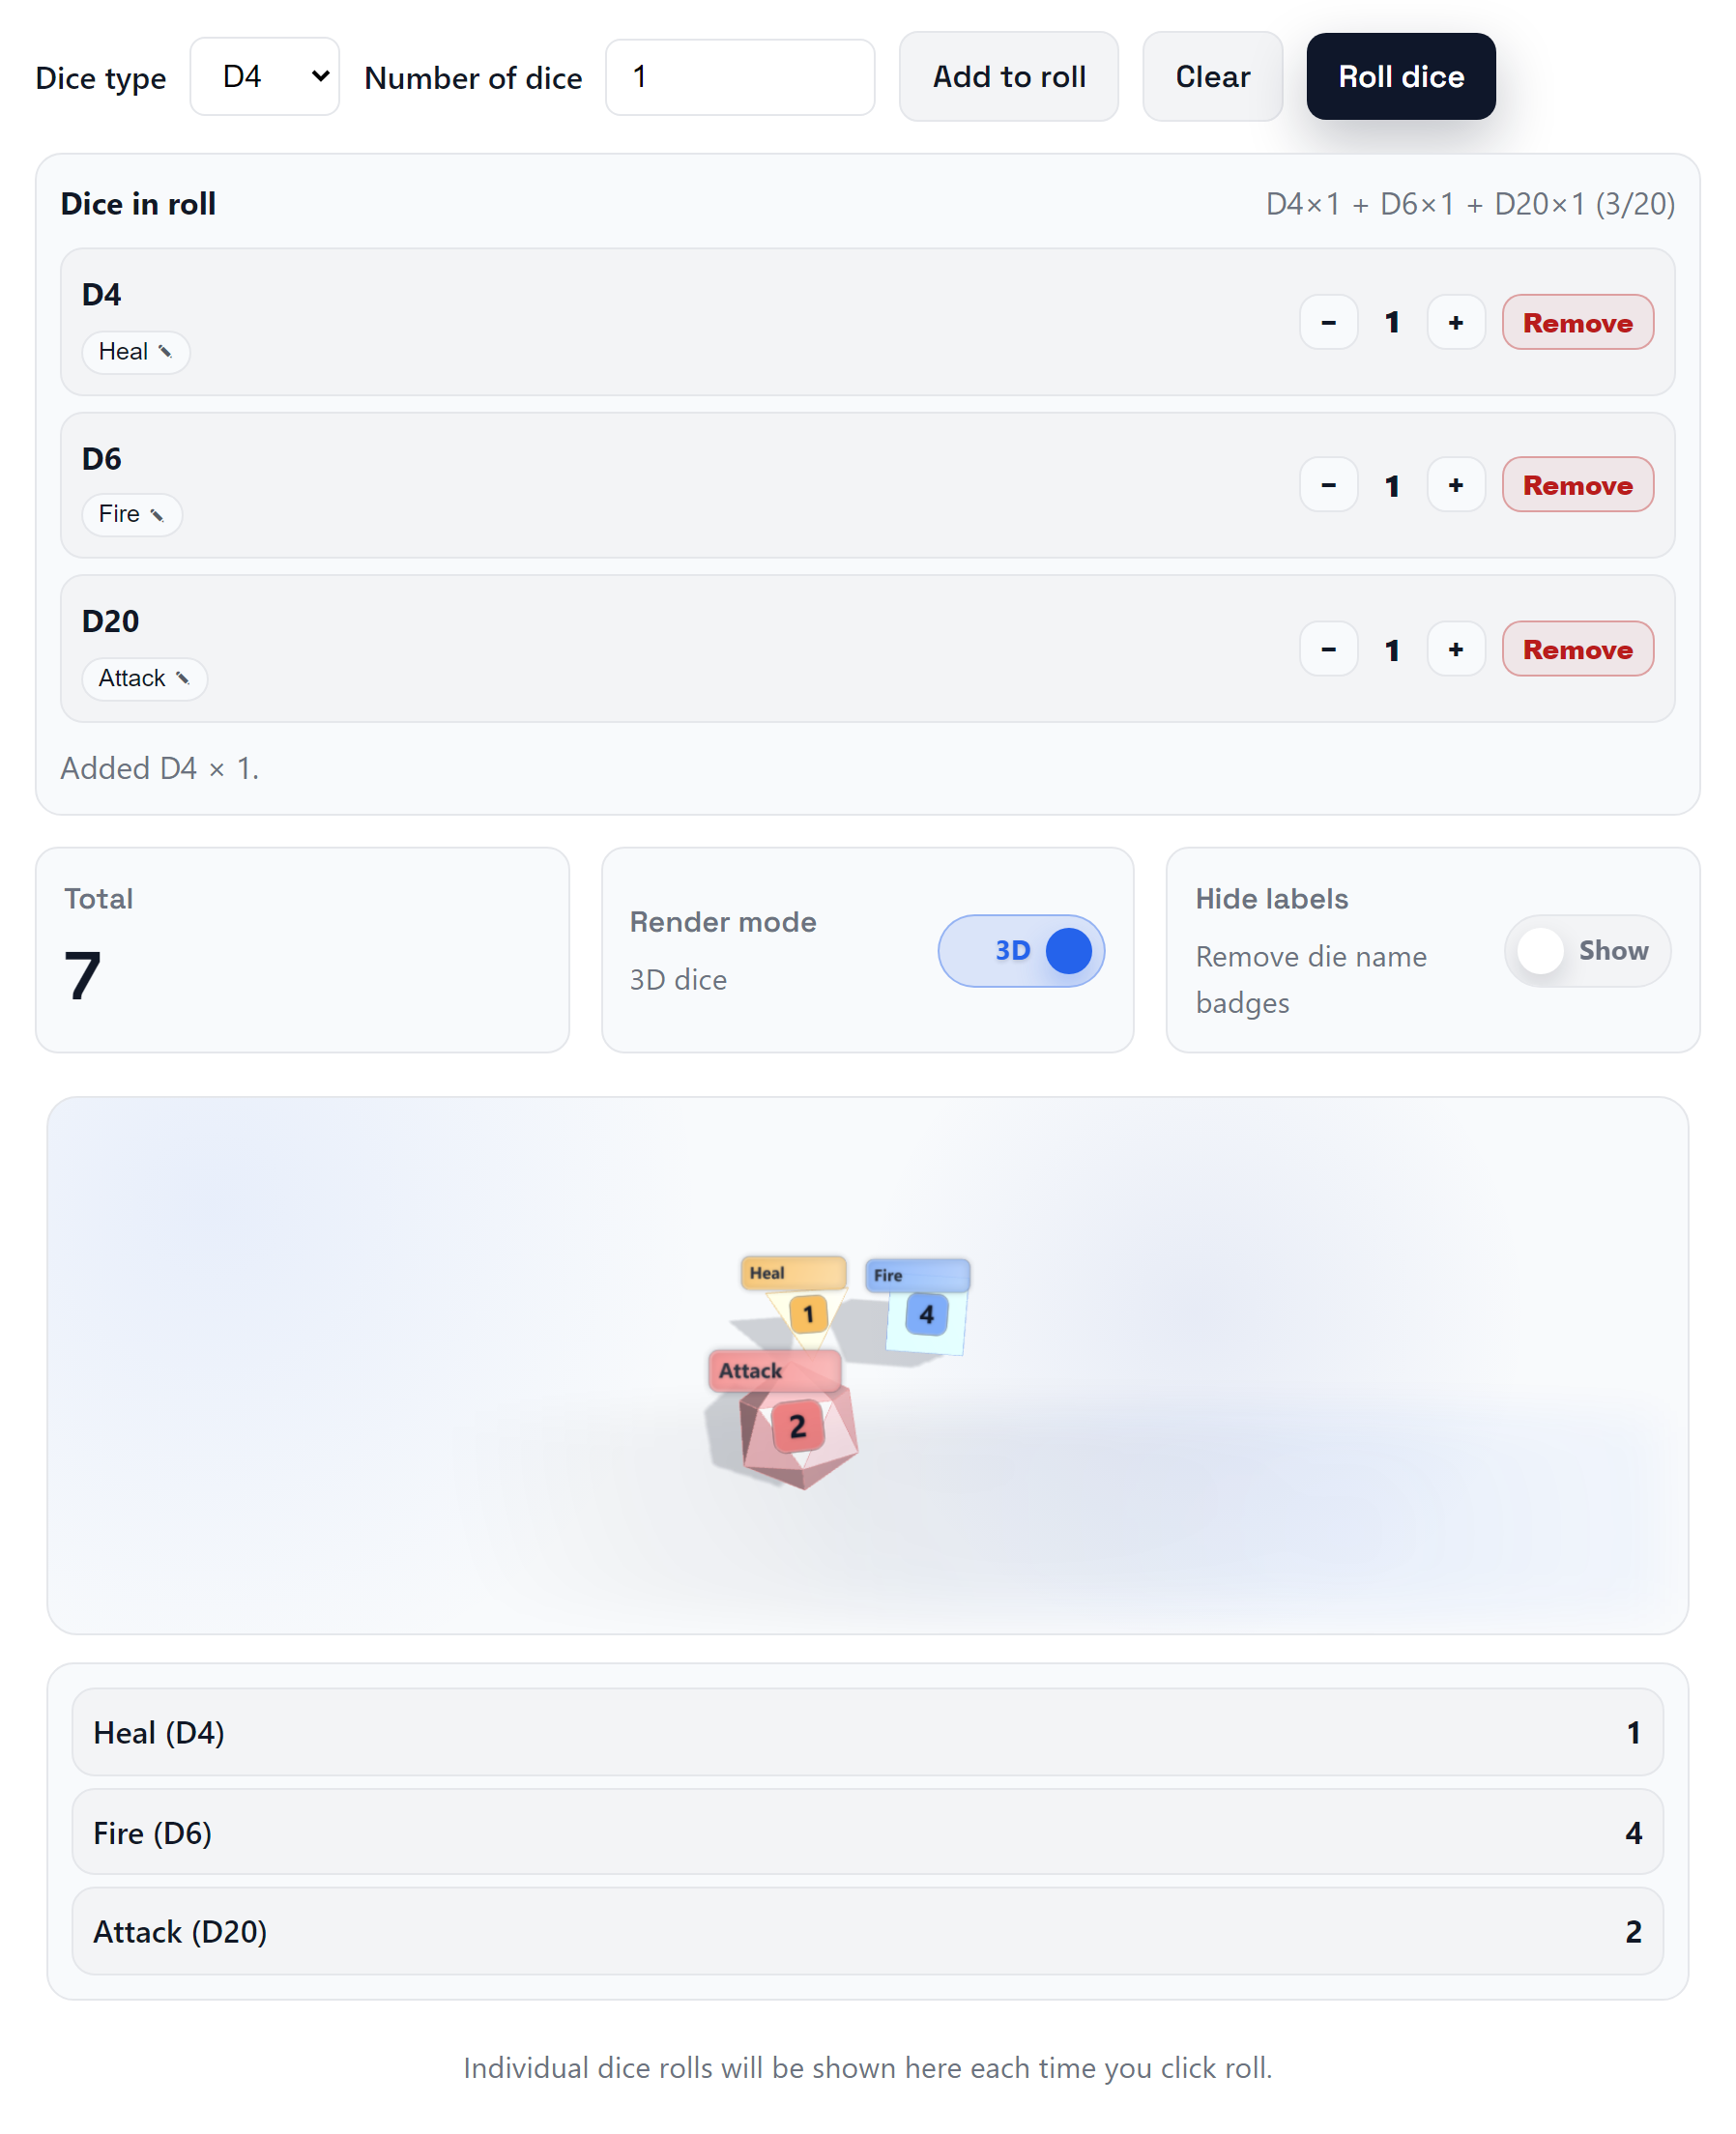Increase the D4 count with plus
The height and width of the screenshot is (2134, 1736).
click(1456, 322)
